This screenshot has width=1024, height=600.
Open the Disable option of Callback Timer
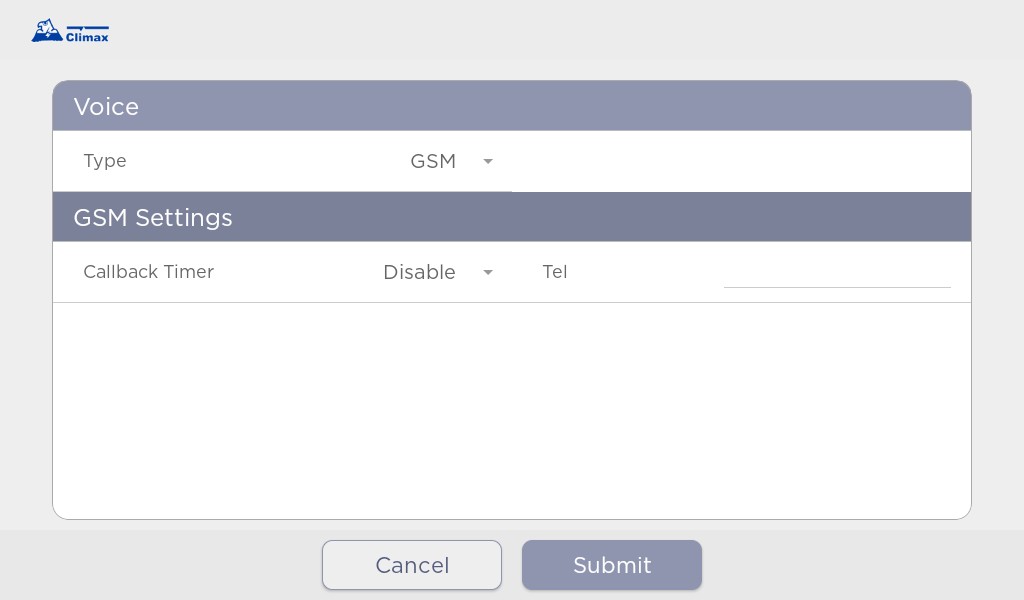tap(419, 272)
